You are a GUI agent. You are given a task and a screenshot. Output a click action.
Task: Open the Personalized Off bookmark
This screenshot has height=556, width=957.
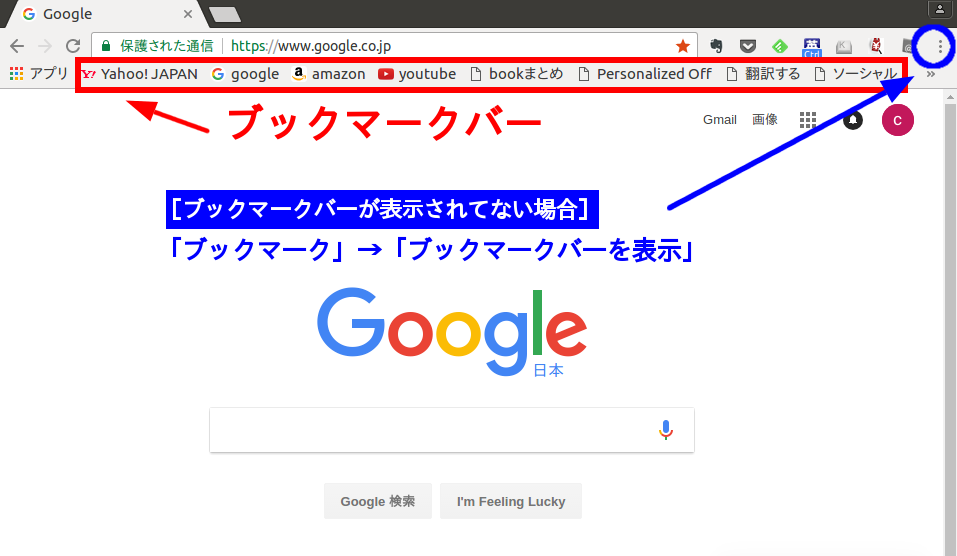point(645,74)
